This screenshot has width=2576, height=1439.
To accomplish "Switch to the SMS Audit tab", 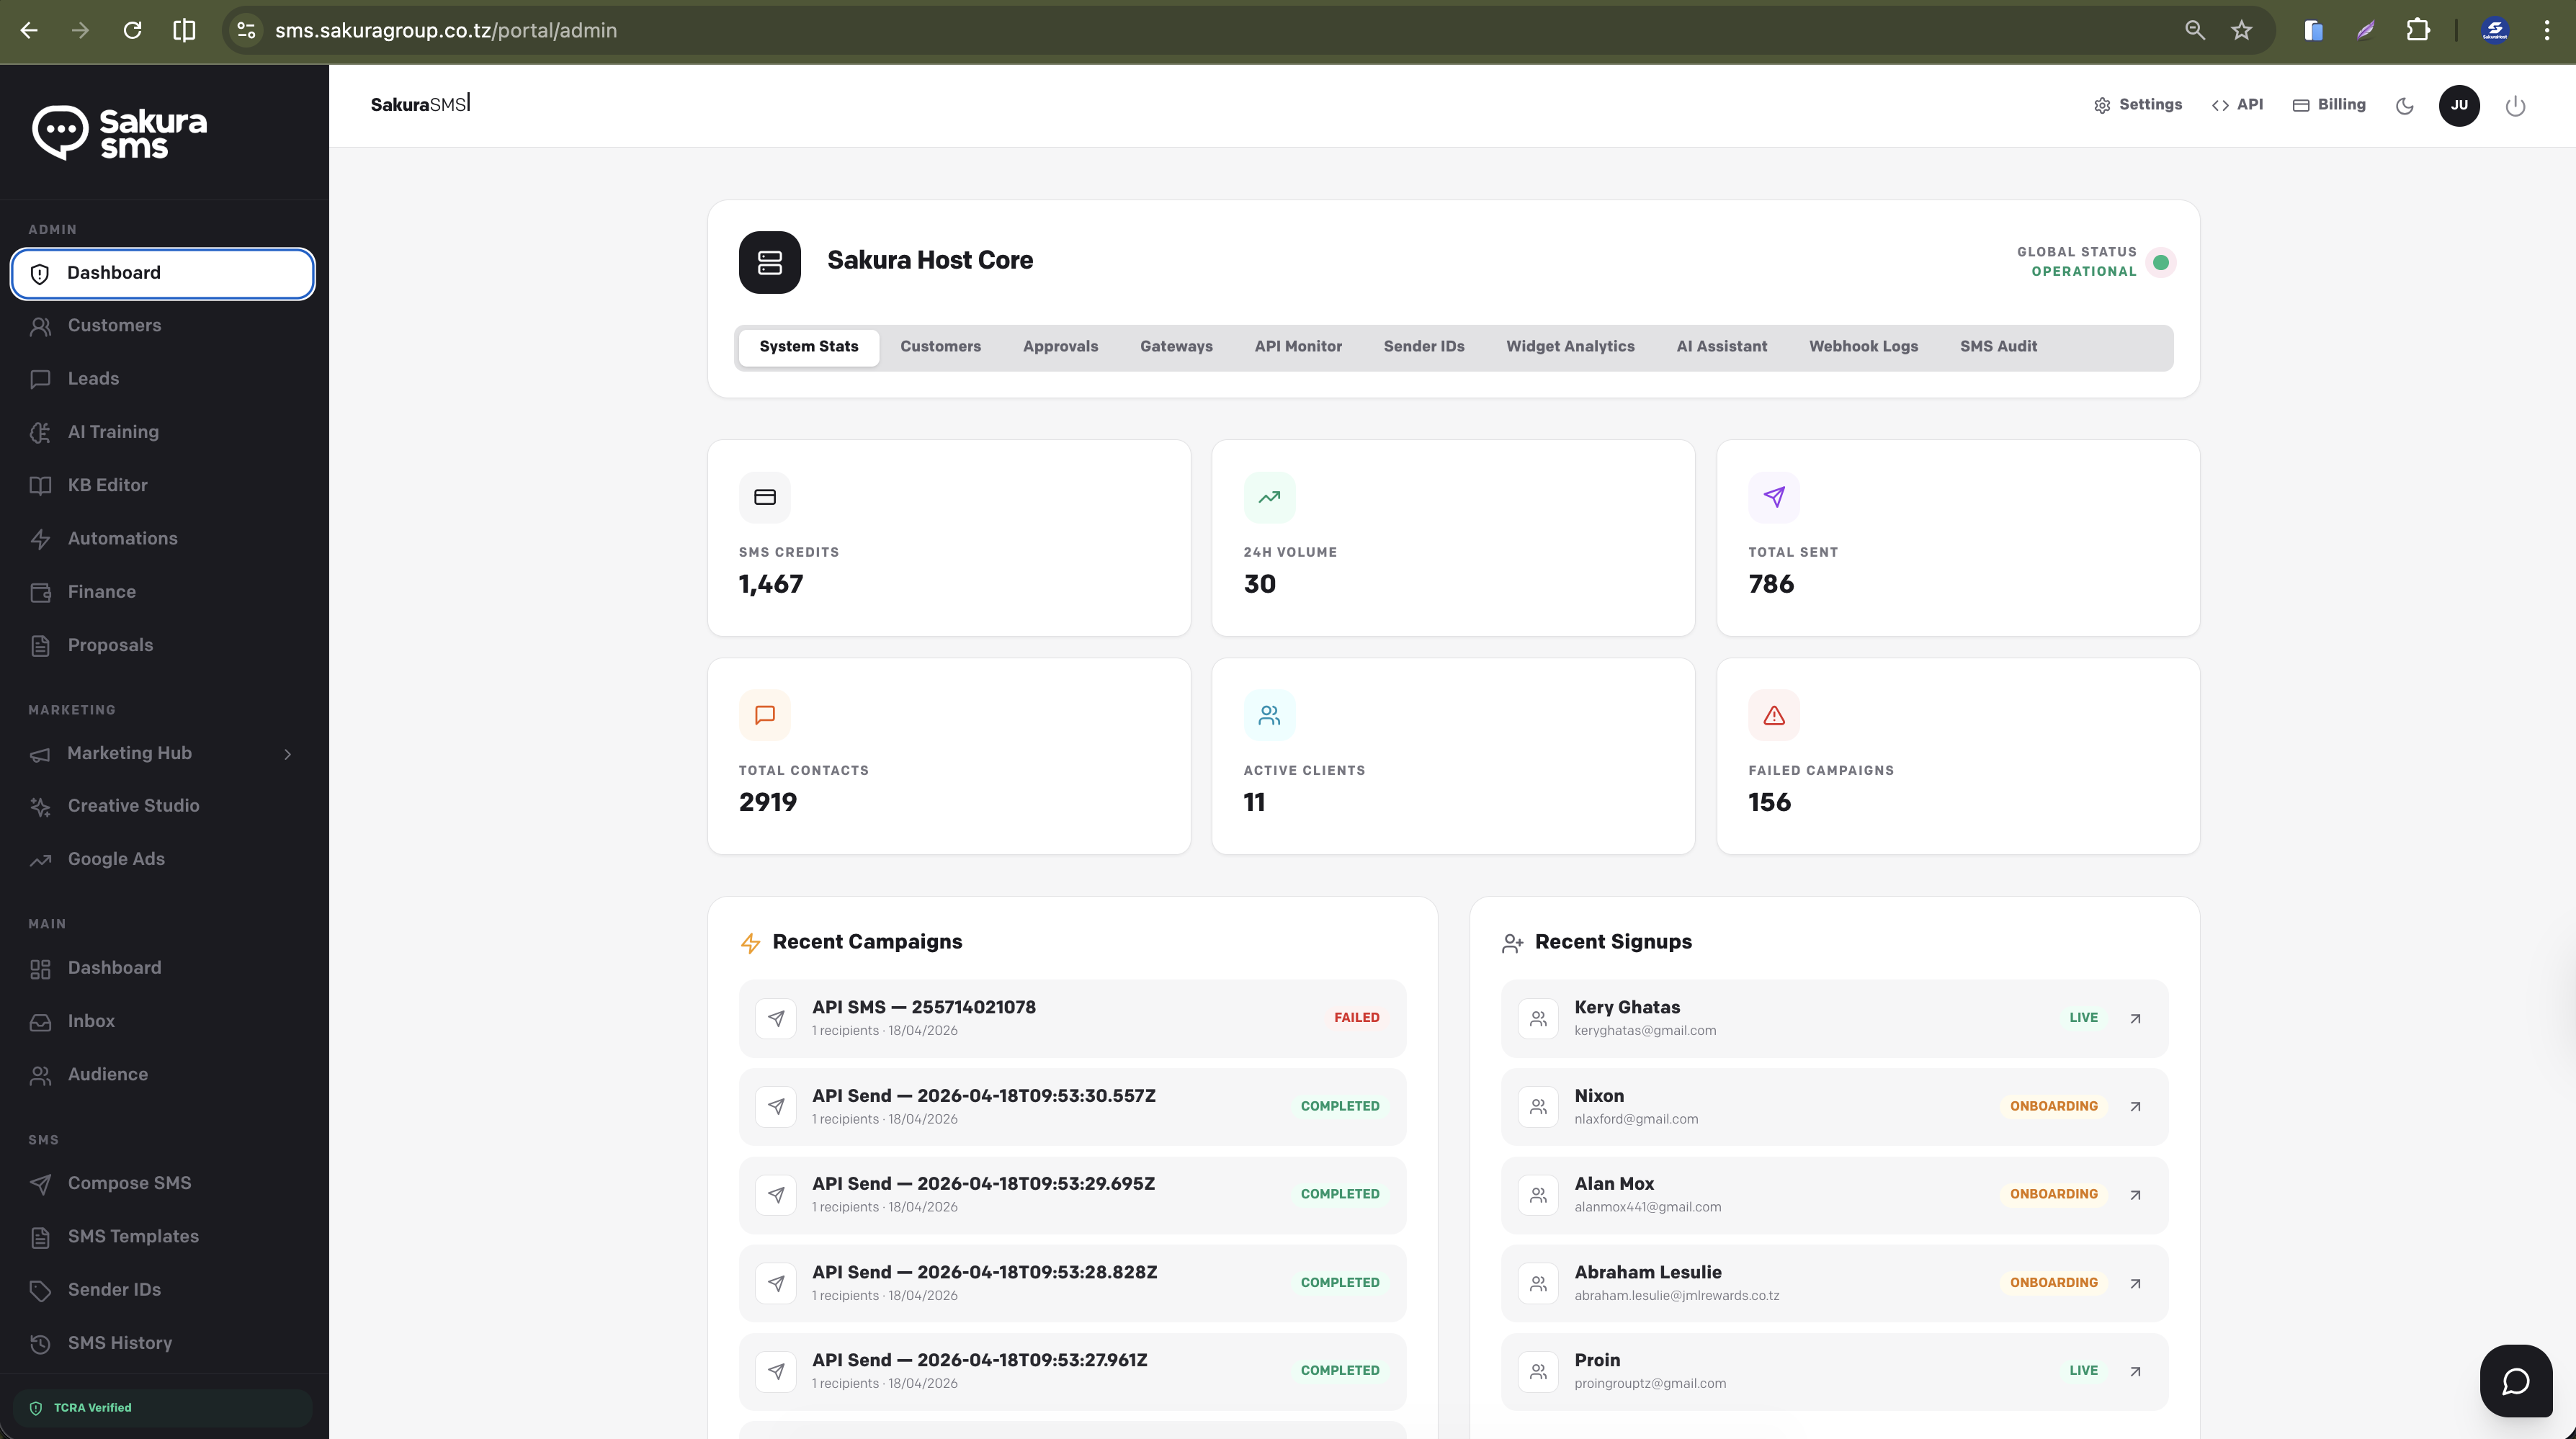I will click(1999, 346).
